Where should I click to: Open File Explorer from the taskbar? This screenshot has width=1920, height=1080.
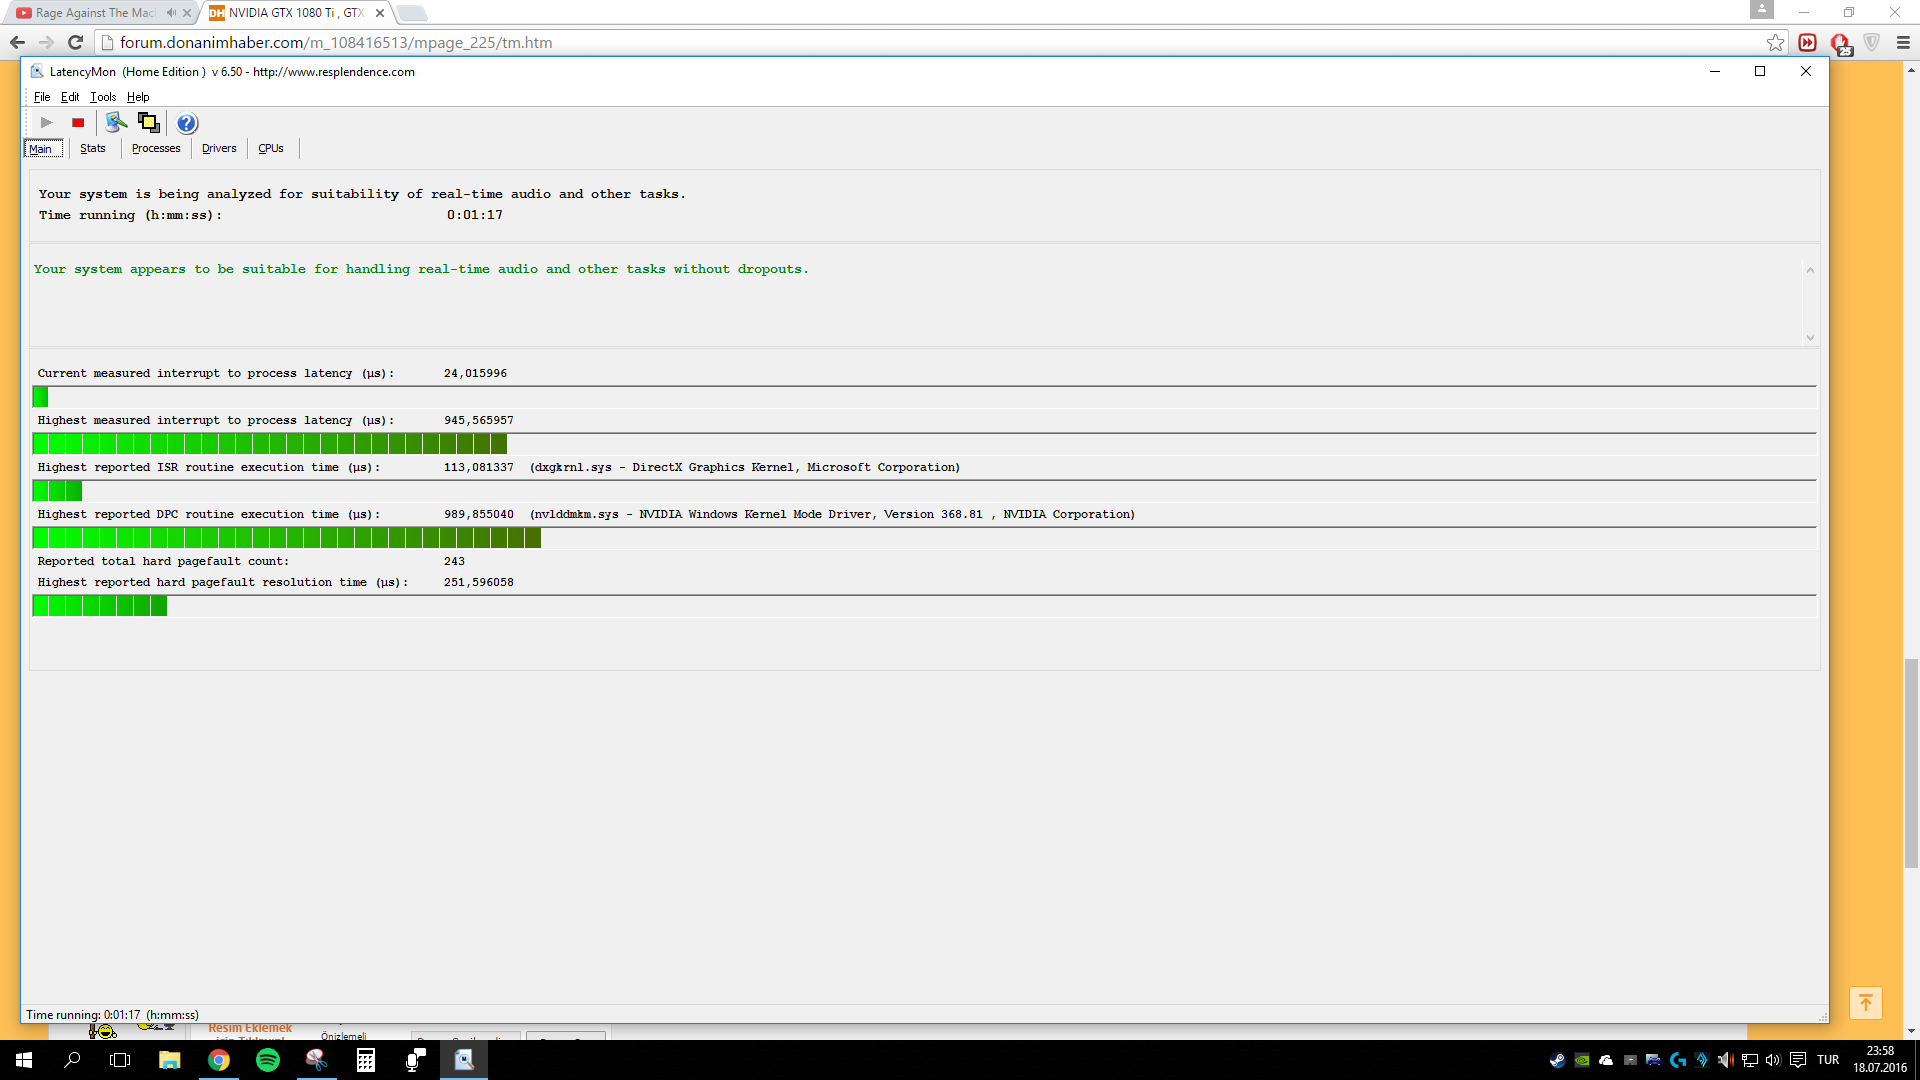click(170, 1060)
